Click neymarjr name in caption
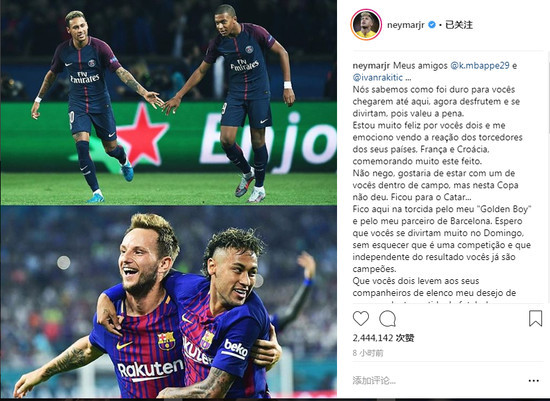The height and width of the screenshot is (401, 550). [x=371, y=66]
